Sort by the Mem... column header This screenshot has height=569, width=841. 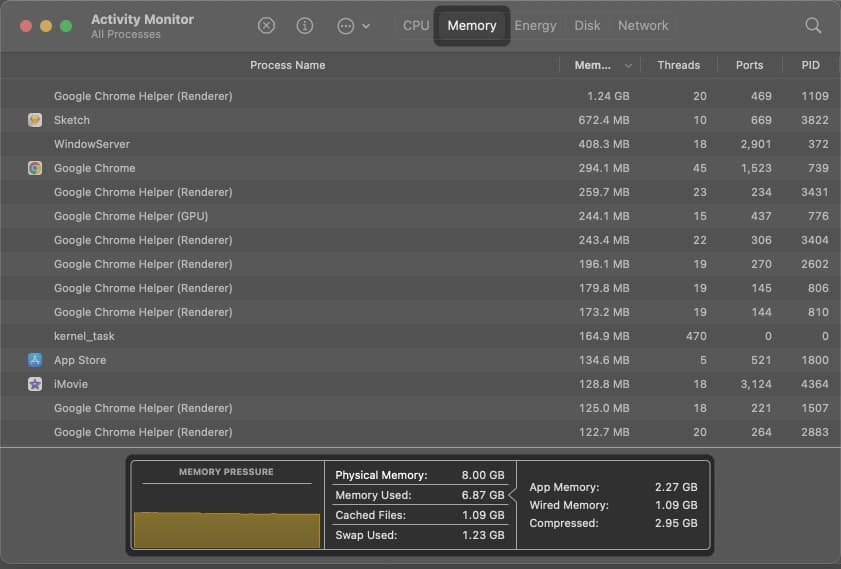tap(592, 65)
